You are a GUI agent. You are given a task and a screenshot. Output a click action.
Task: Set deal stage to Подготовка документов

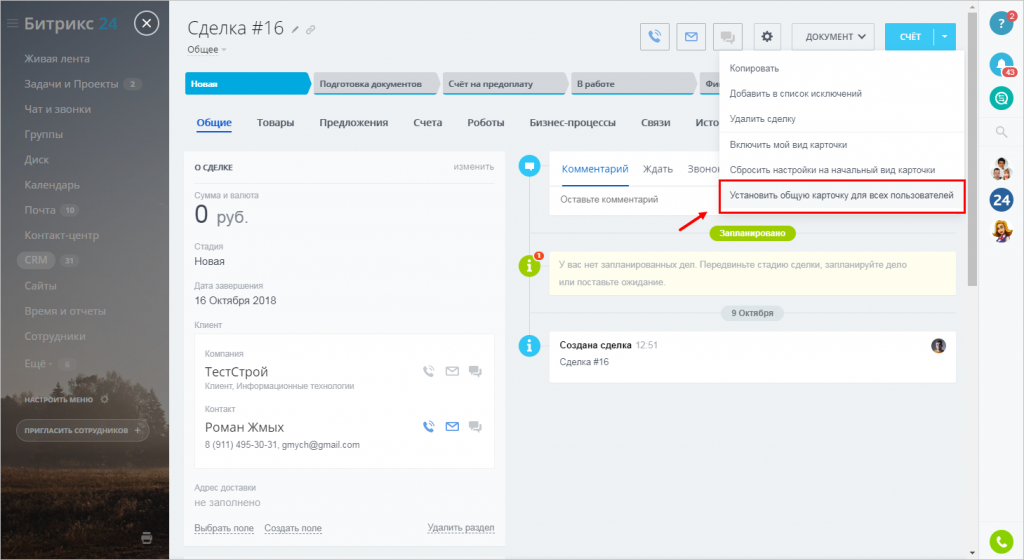pos(376,84)
